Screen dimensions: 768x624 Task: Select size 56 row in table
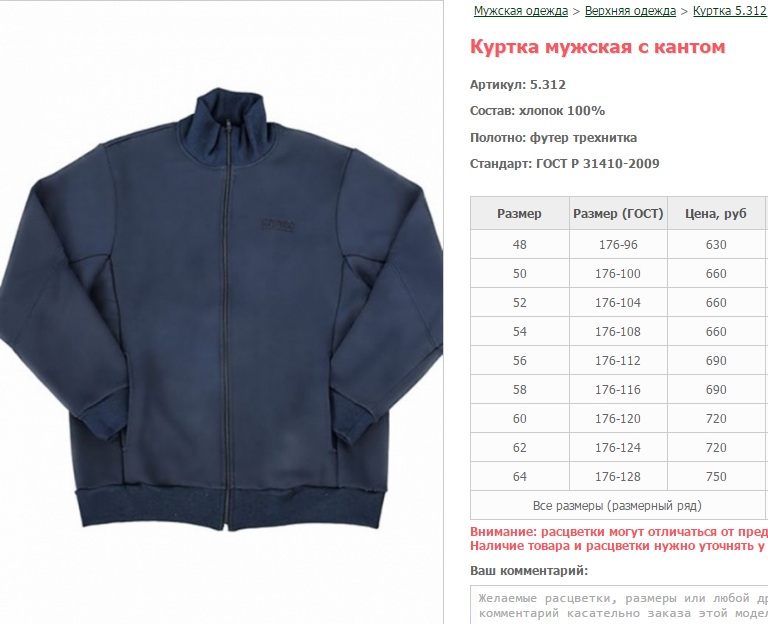point(619,360)
